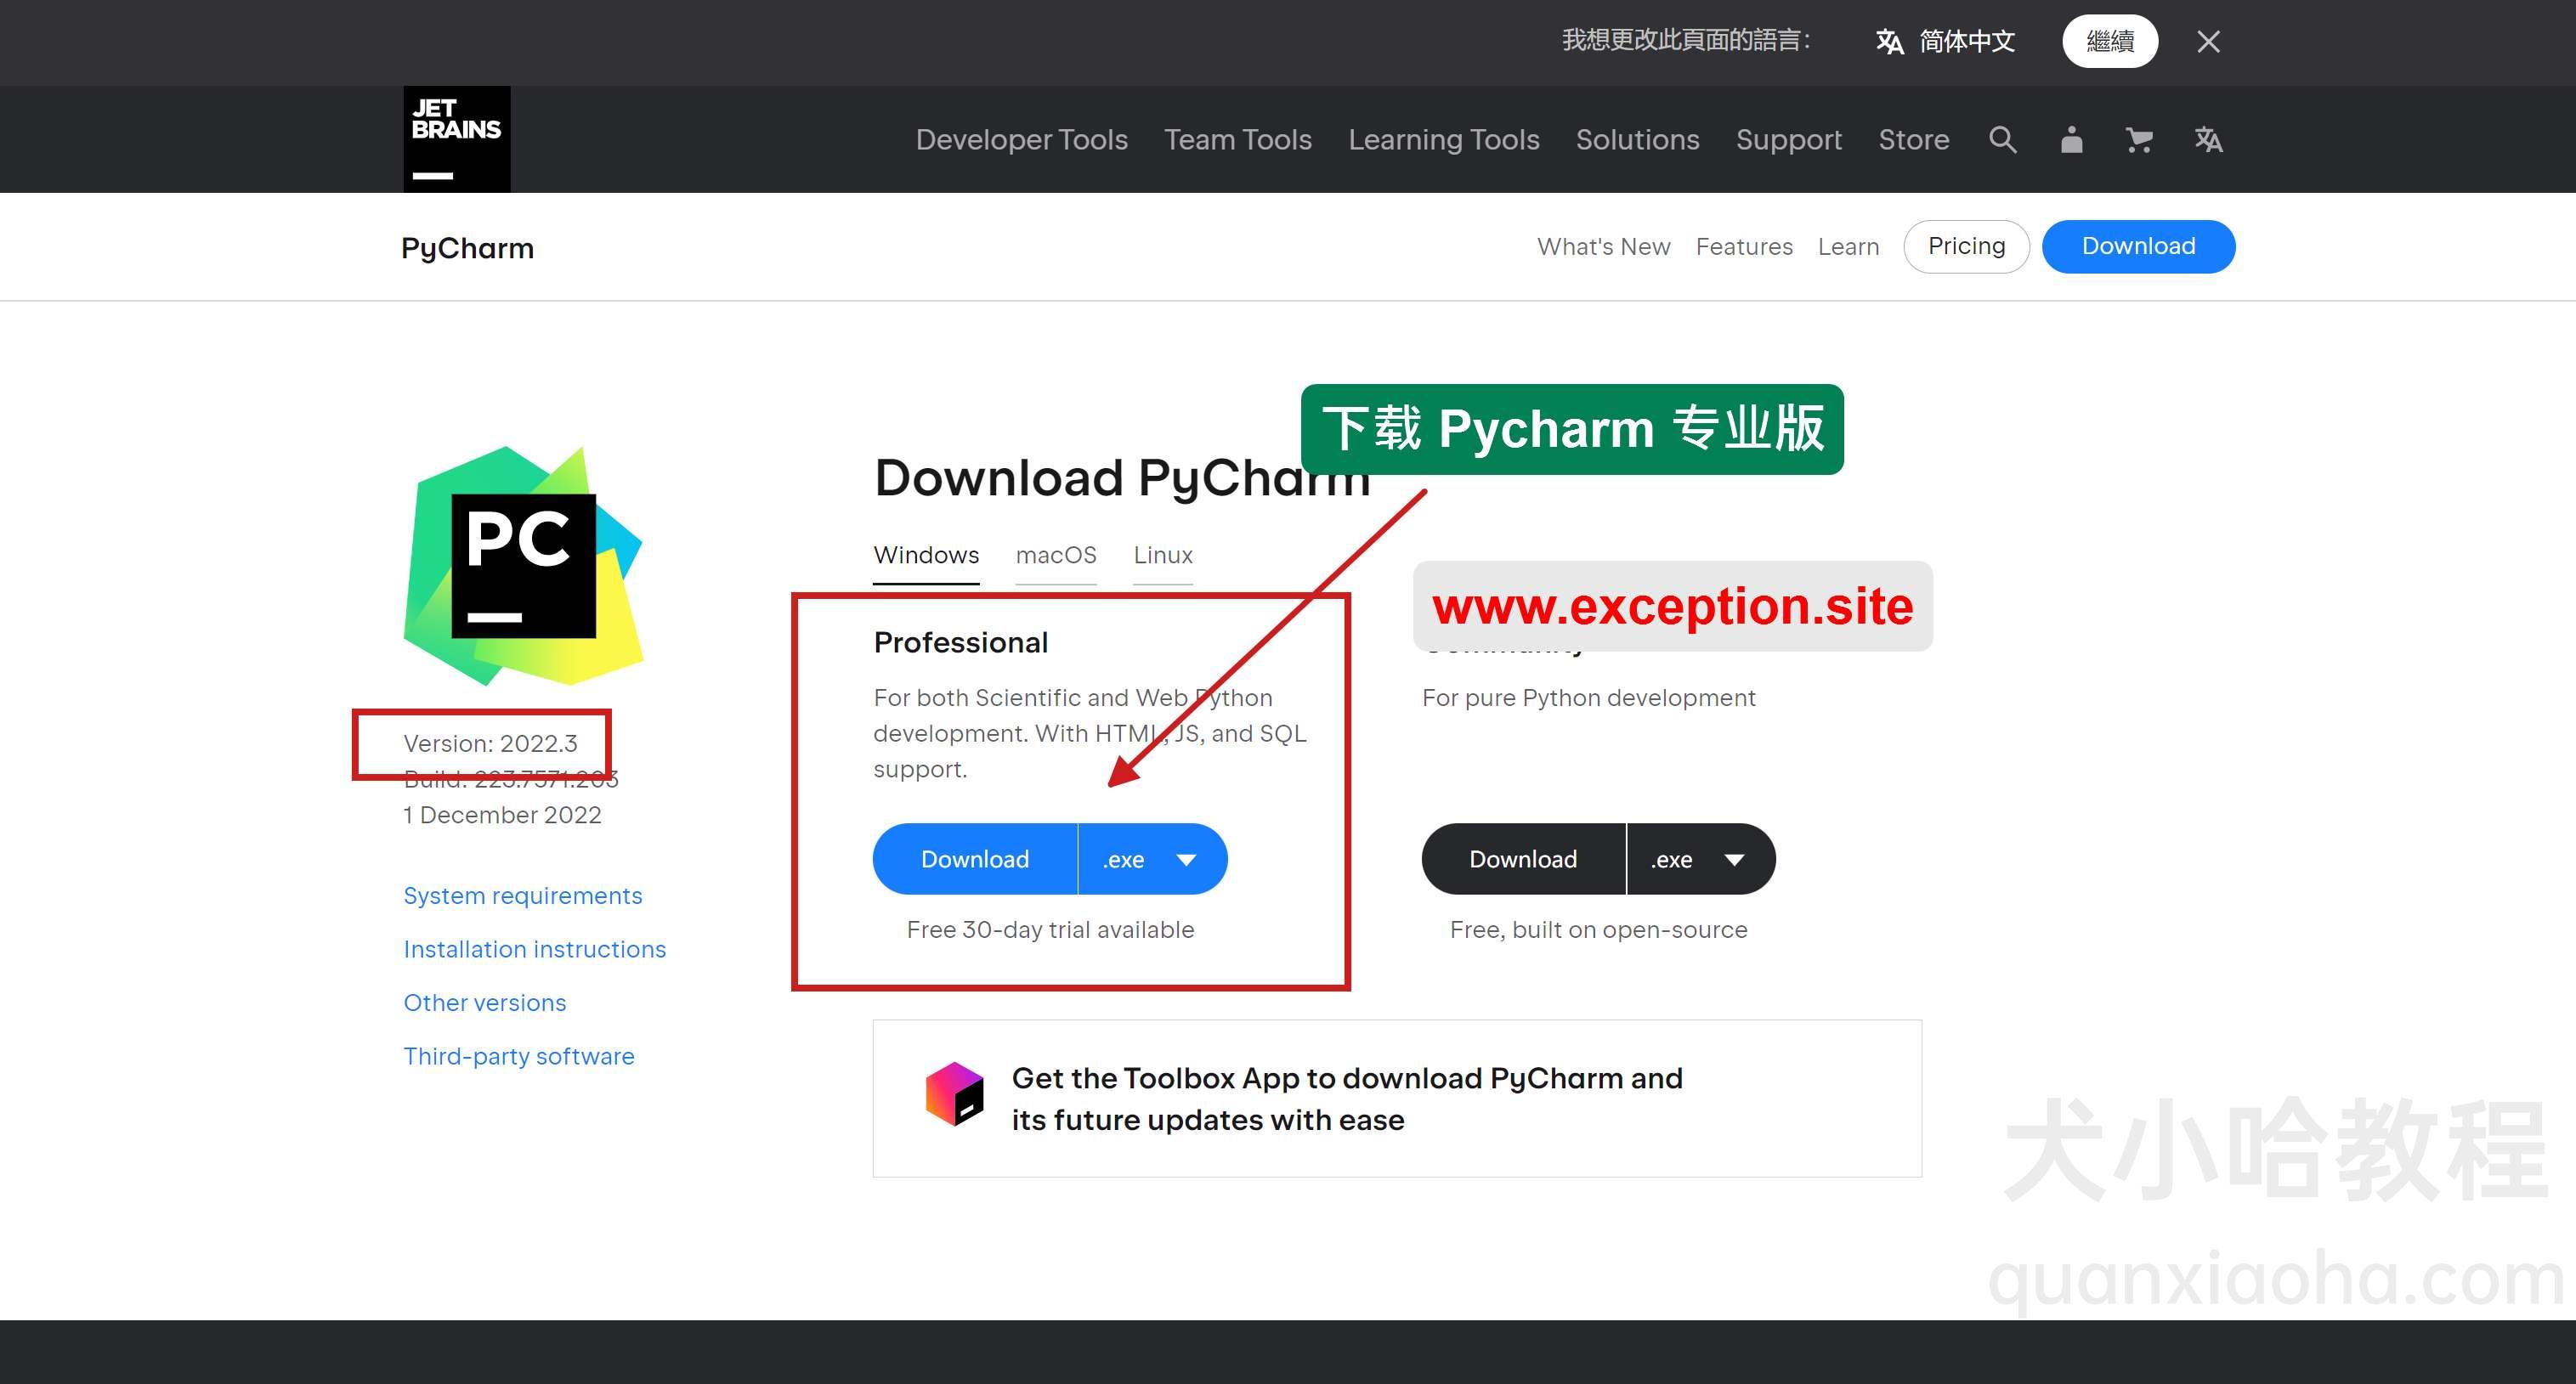This screenshot has height=1384, width=2576.
Task: Open the account profile icon
Action: tap(2071, 140)
